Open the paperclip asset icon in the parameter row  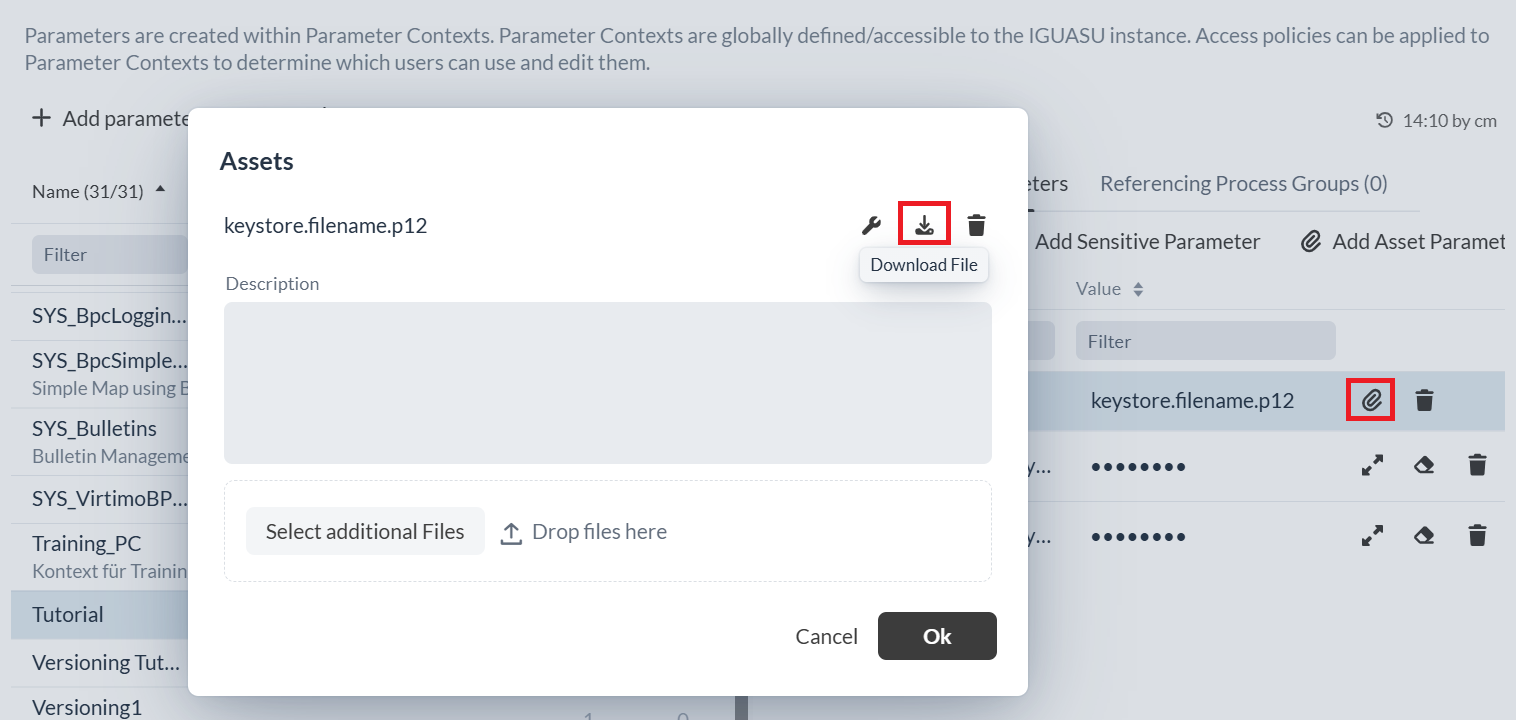pyautogui.click(x=1372, y=401)
